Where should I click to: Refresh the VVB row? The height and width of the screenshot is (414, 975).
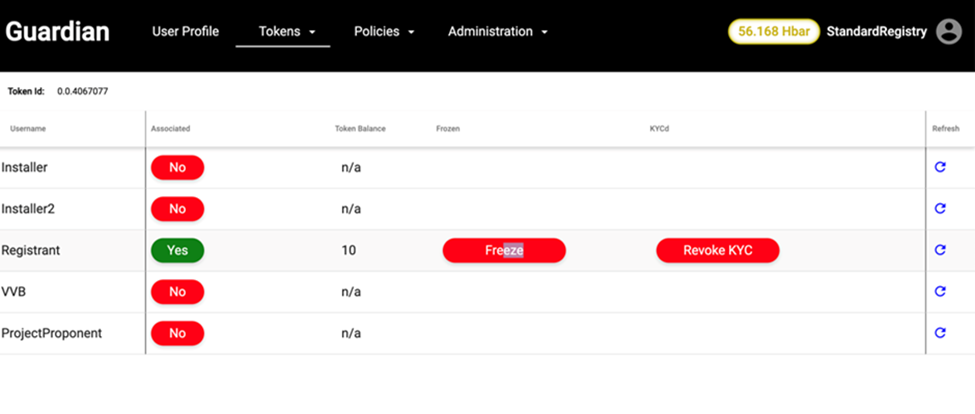940,291
